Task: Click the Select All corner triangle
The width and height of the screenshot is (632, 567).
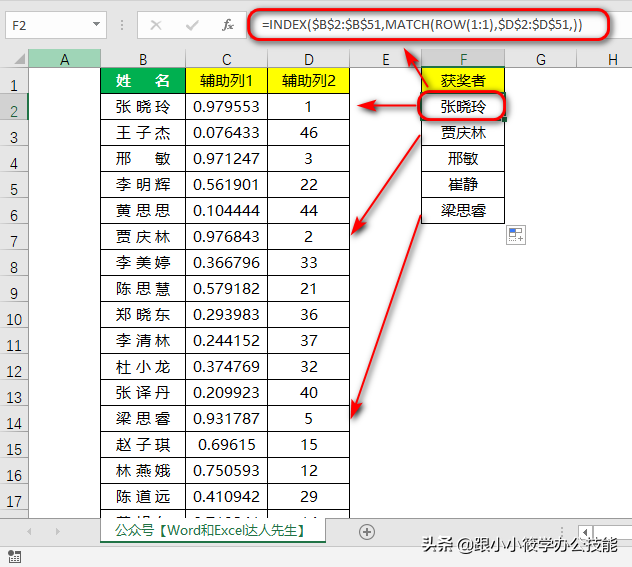Action: tap(20, 59)
